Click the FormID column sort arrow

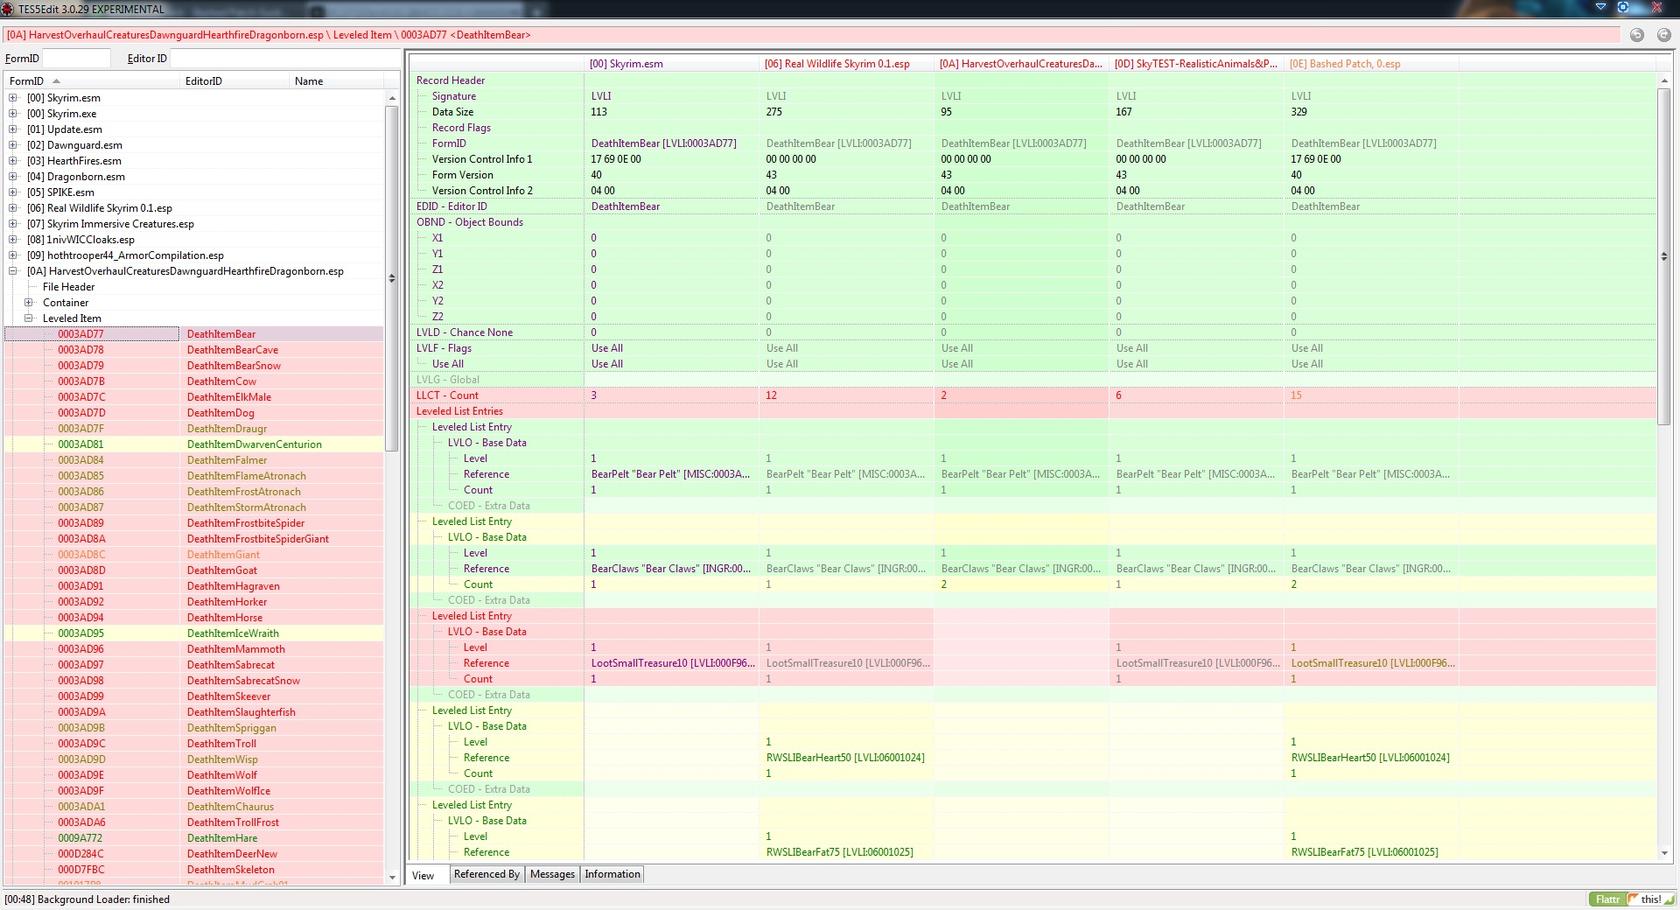(56, 81)
